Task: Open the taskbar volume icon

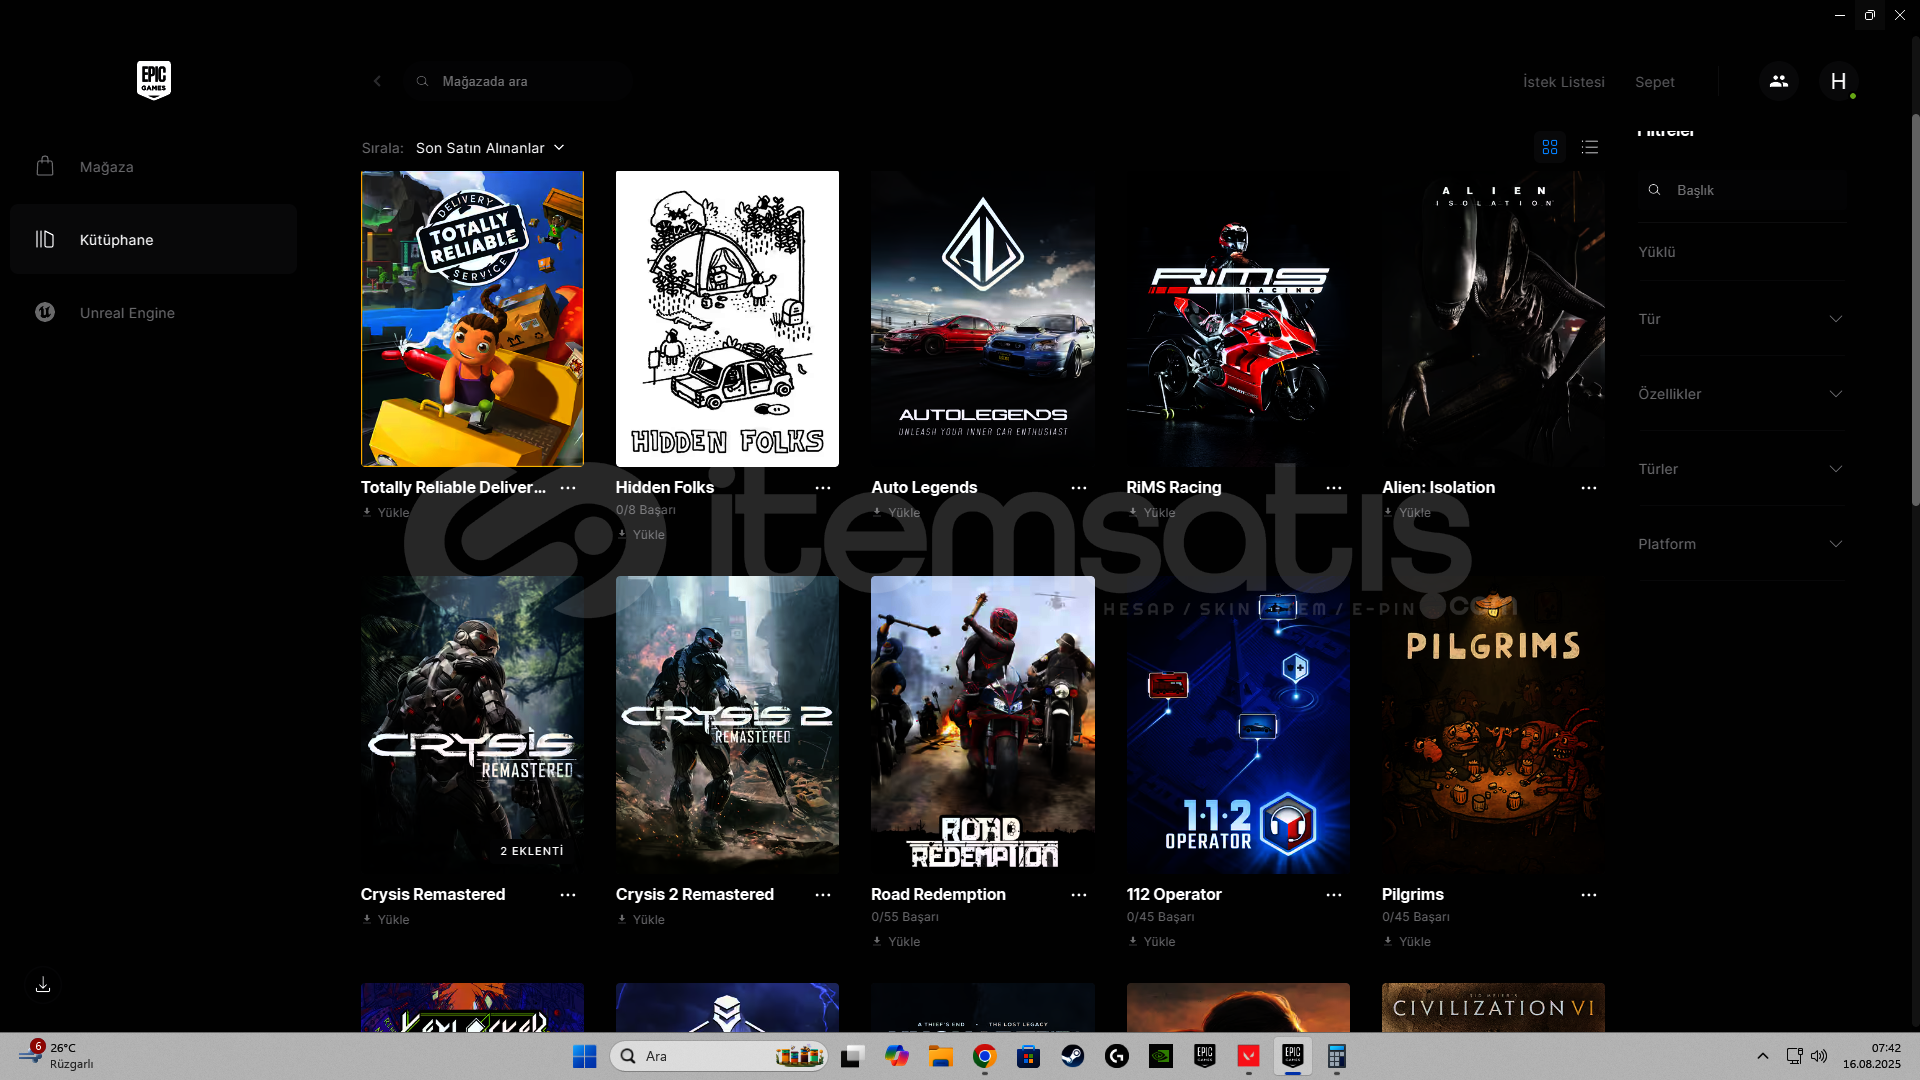Action: pyautogui.click(x=1819, y=1056)
